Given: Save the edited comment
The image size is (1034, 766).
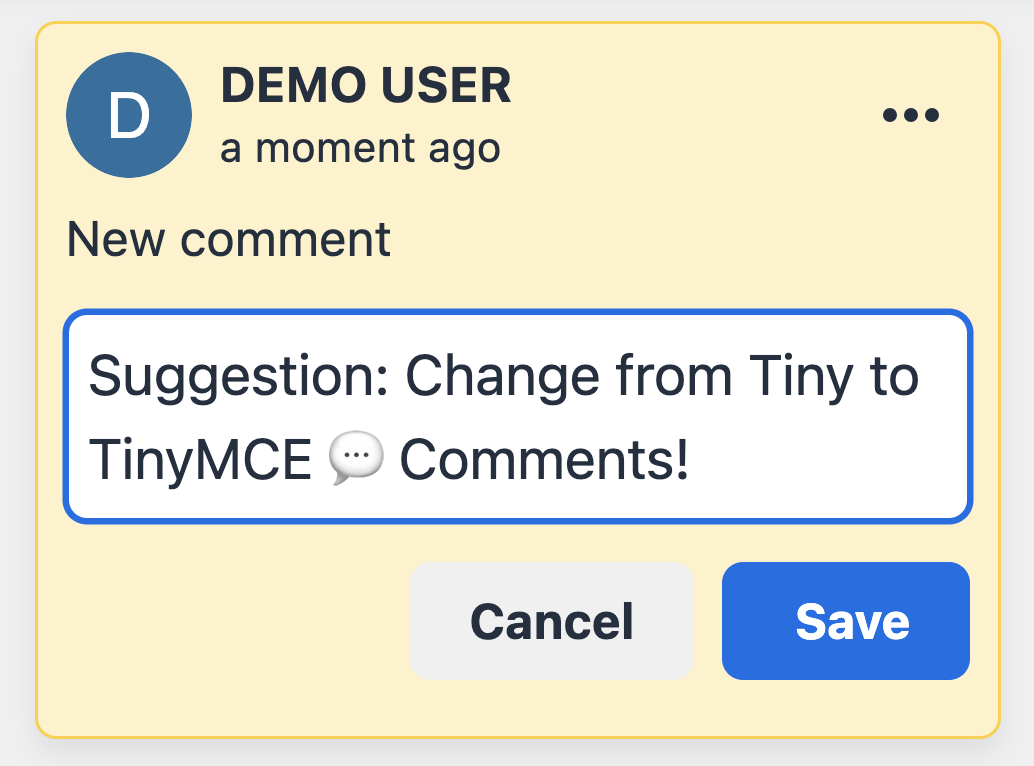Looking at the screenshot, I should 845,621.
